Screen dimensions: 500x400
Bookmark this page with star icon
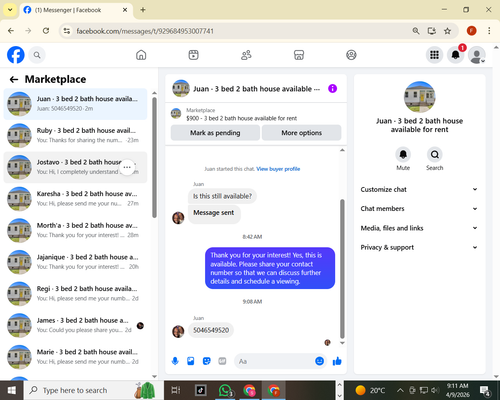click(447, 31)
